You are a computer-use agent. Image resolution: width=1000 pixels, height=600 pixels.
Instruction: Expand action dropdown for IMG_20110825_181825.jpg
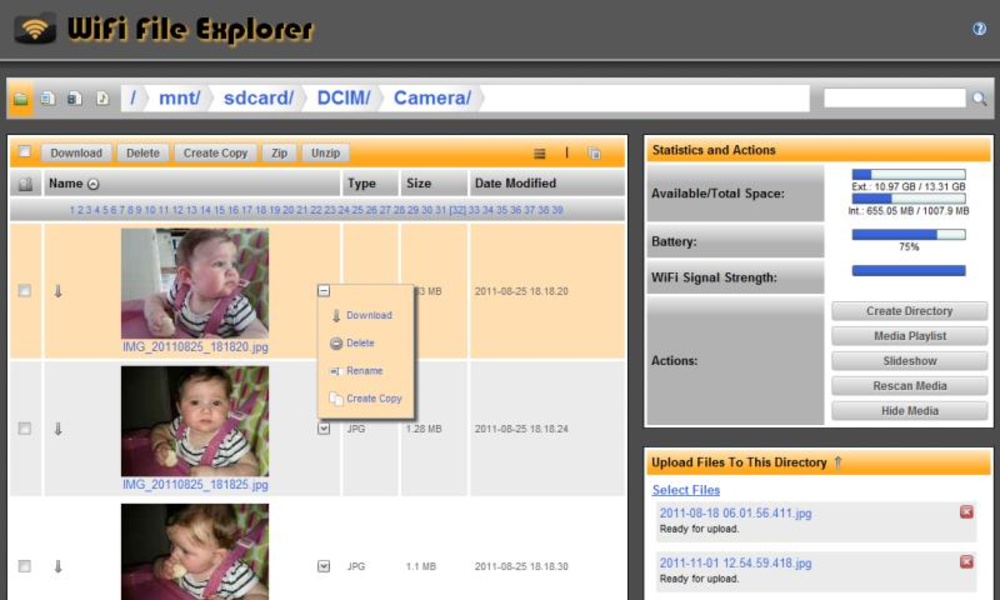coord(324,428)
